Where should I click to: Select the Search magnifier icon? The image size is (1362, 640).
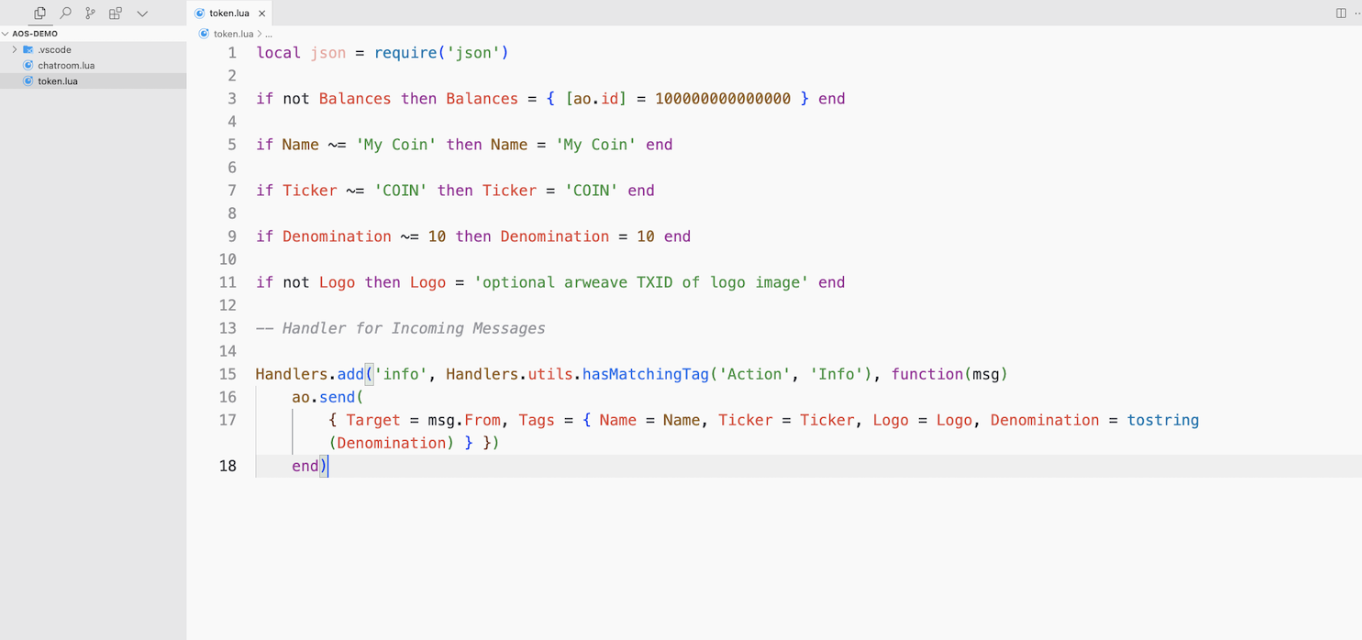[x=64, y=13]
